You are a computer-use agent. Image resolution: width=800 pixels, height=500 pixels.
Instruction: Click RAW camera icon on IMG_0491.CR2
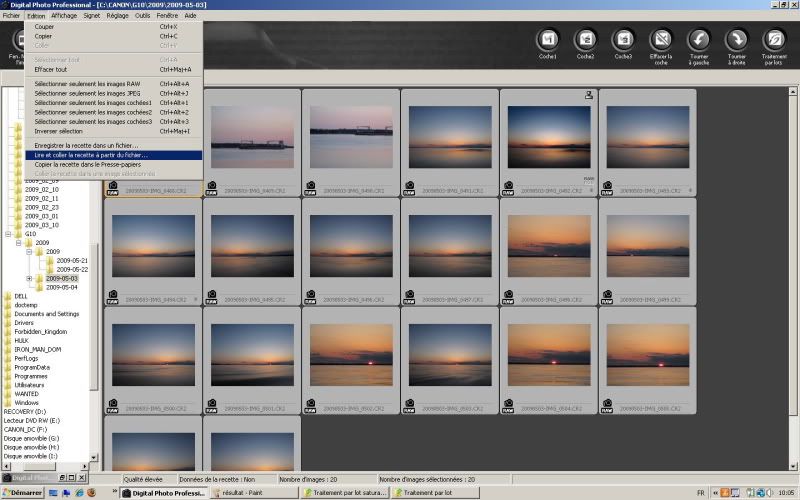pyautogui.click(x=409, y=188)
